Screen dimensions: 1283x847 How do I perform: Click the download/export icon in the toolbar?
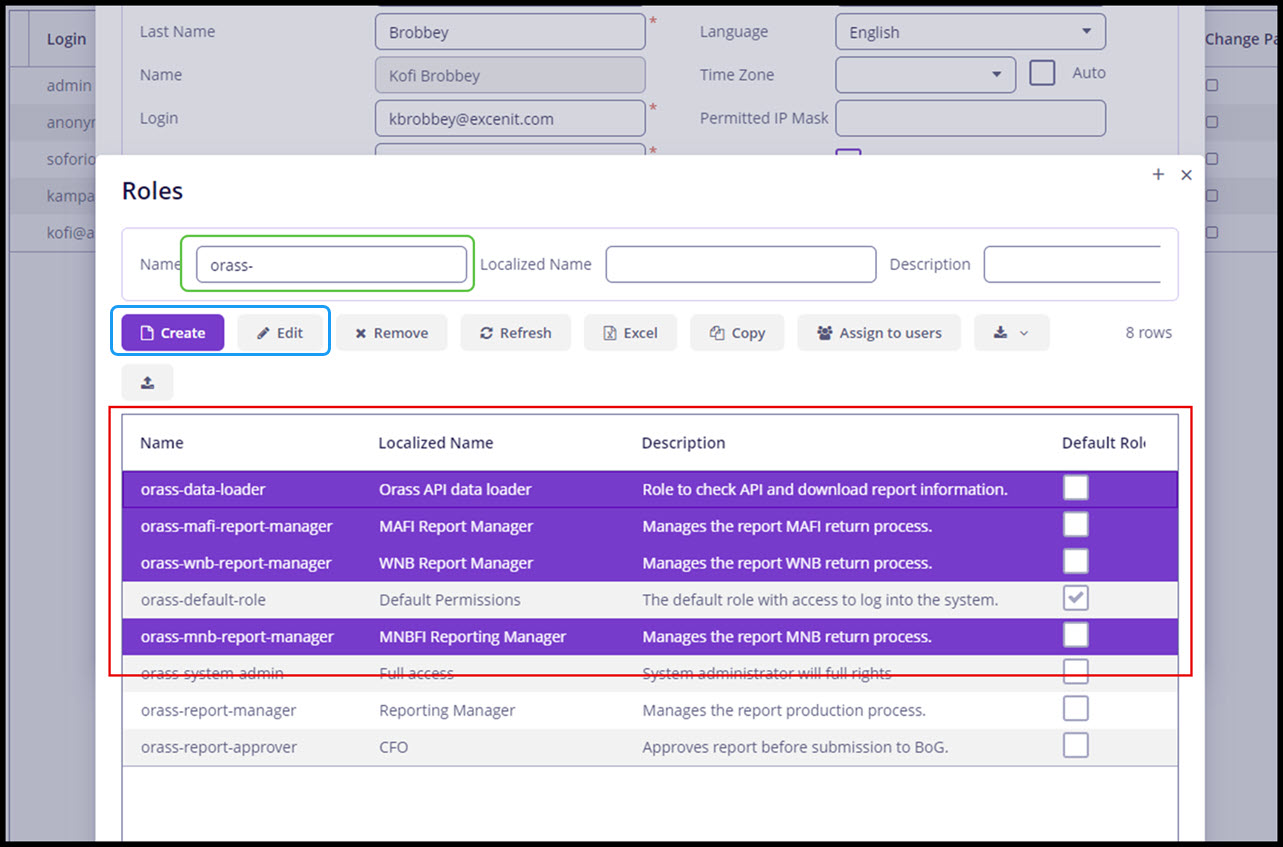pyautogui.click(x=1000, y=332)
